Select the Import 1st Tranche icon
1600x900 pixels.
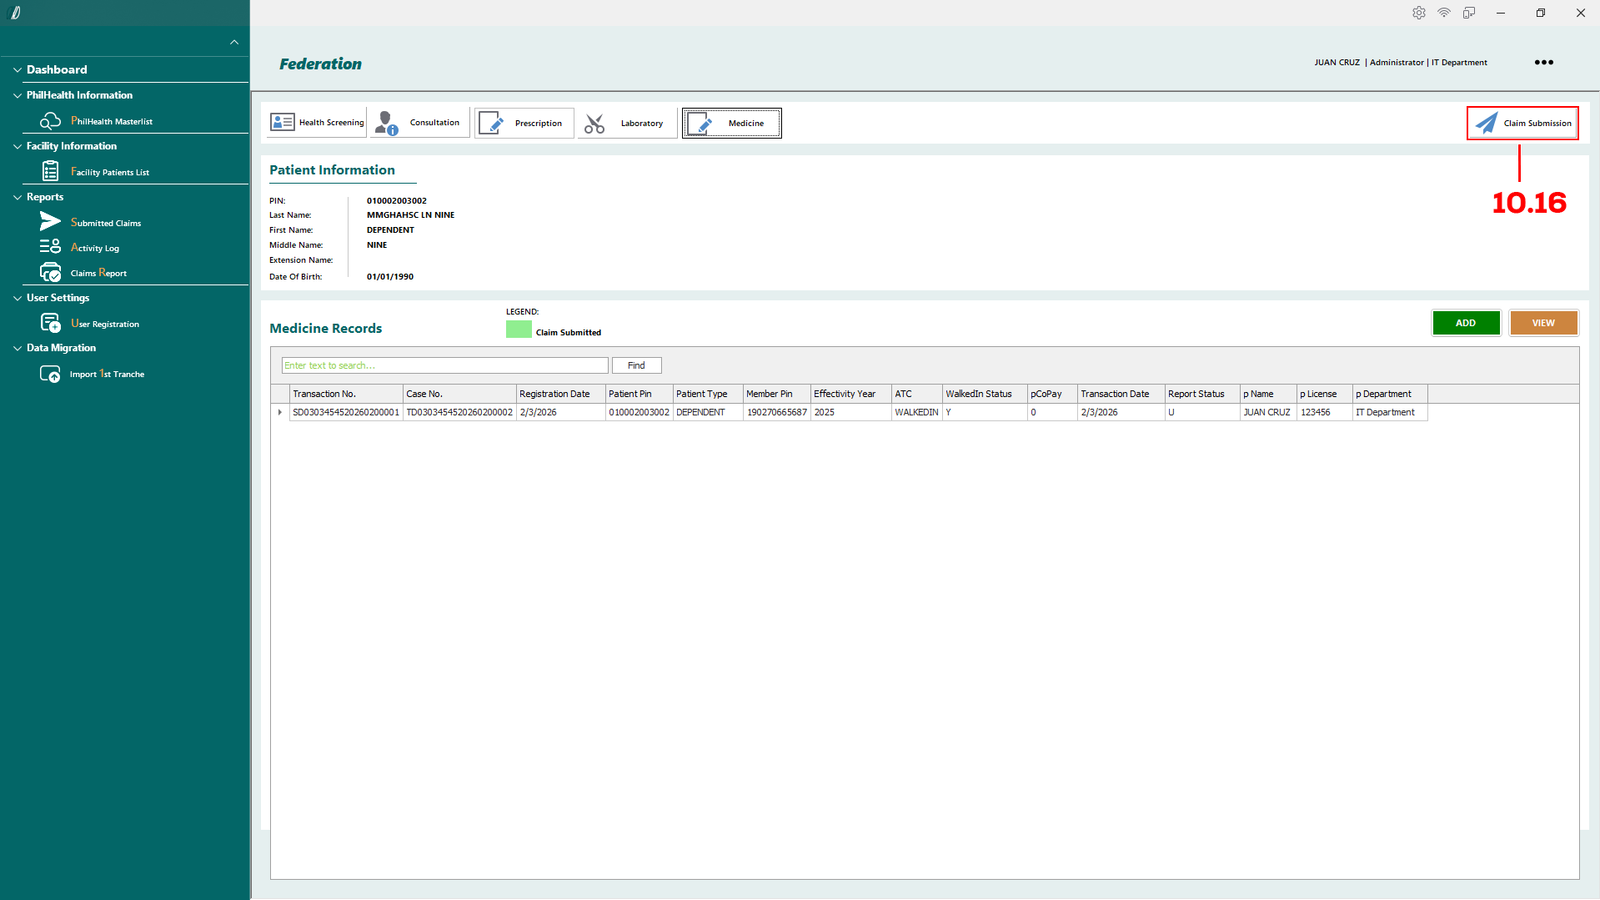coord(50,374)
